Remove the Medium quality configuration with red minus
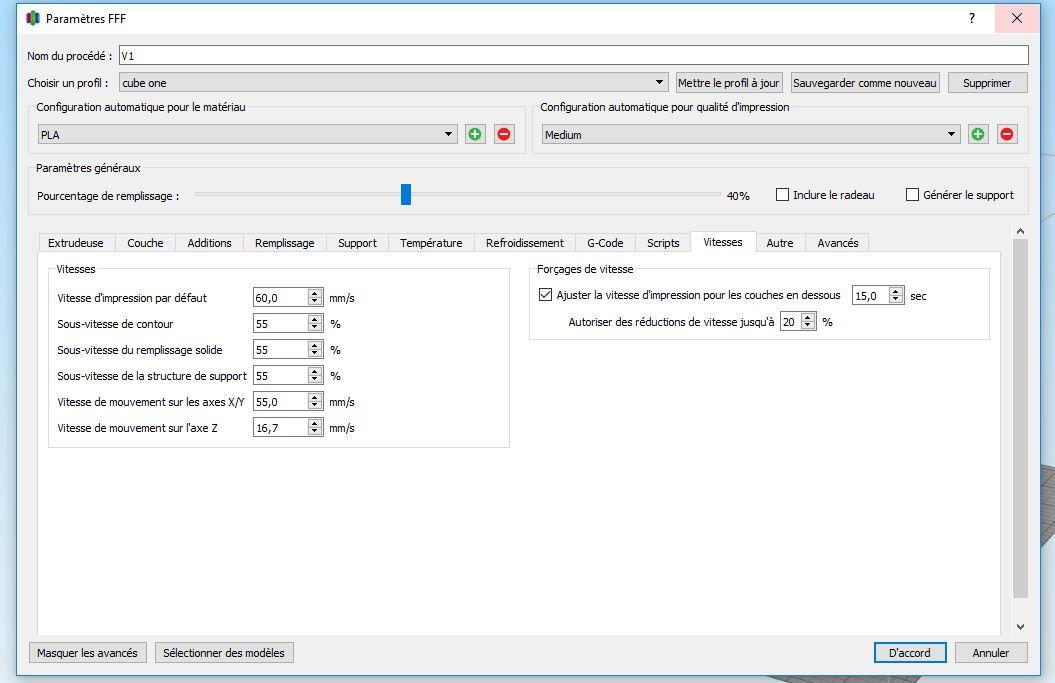 (x=1007, y=134)
